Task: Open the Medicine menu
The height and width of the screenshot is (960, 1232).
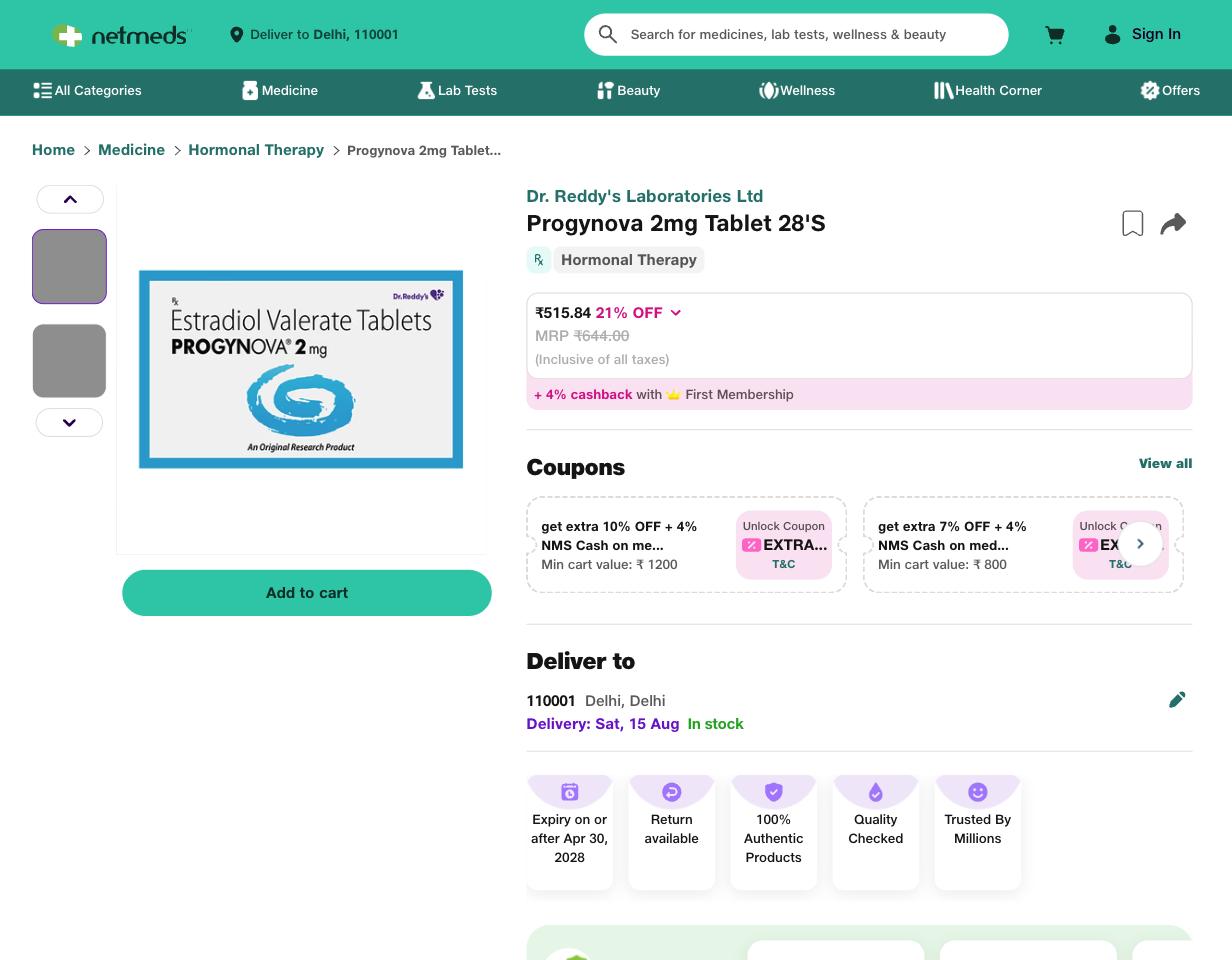Action: (280, 91)
